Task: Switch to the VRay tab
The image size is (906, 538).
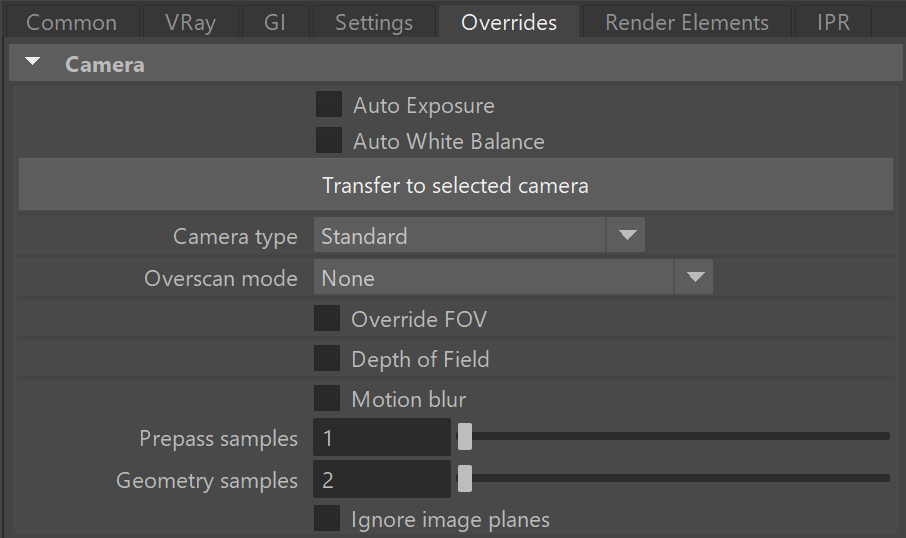Action: 190,22
